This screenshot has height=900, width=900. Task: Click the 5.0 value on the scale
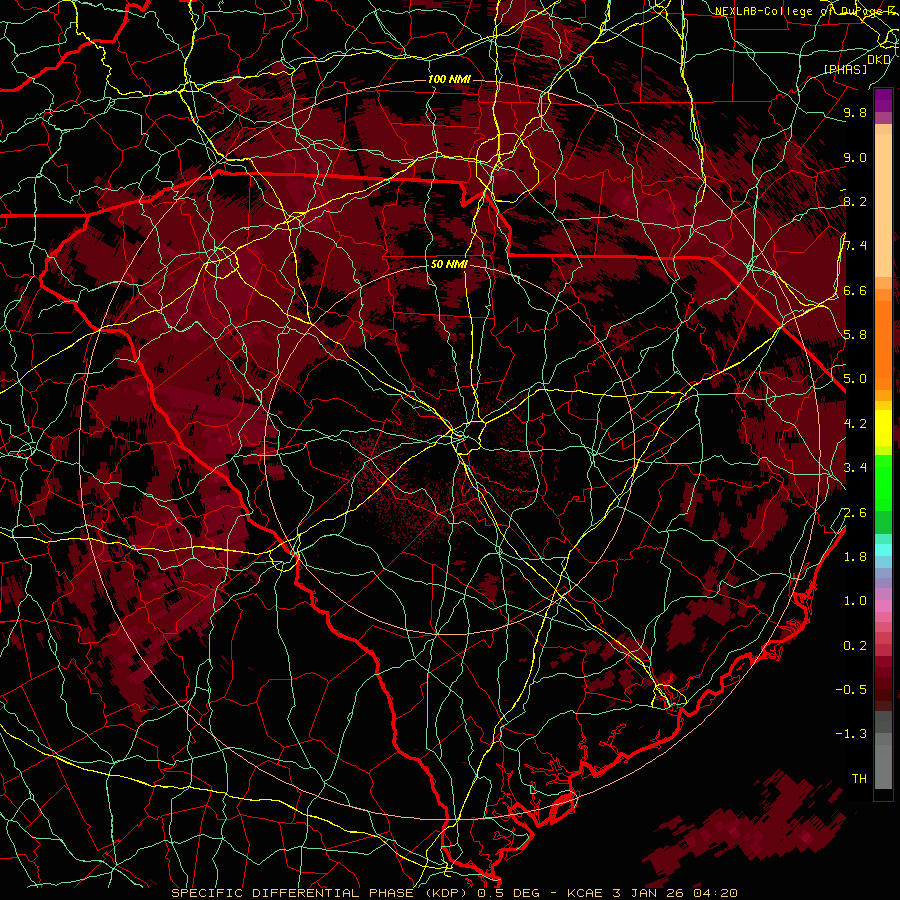pyautogui.click(x=855, y=379)
